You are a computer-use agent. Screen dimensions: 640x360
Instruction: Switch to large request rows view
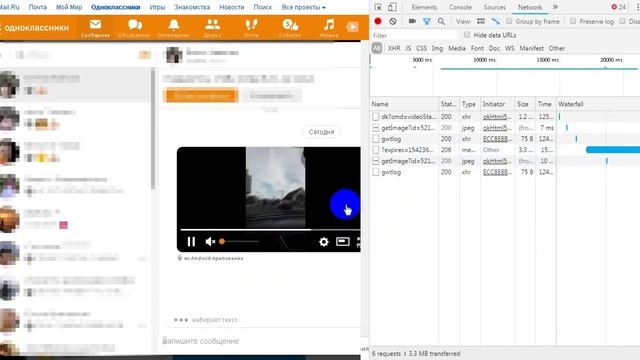(x=481, y=21)
